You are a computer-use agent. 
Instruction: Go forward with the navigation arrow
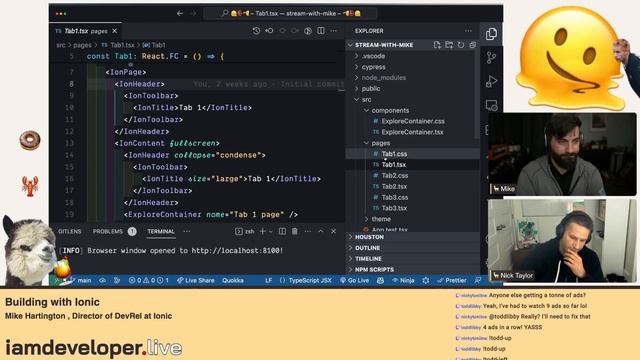(x=193, y=13)
